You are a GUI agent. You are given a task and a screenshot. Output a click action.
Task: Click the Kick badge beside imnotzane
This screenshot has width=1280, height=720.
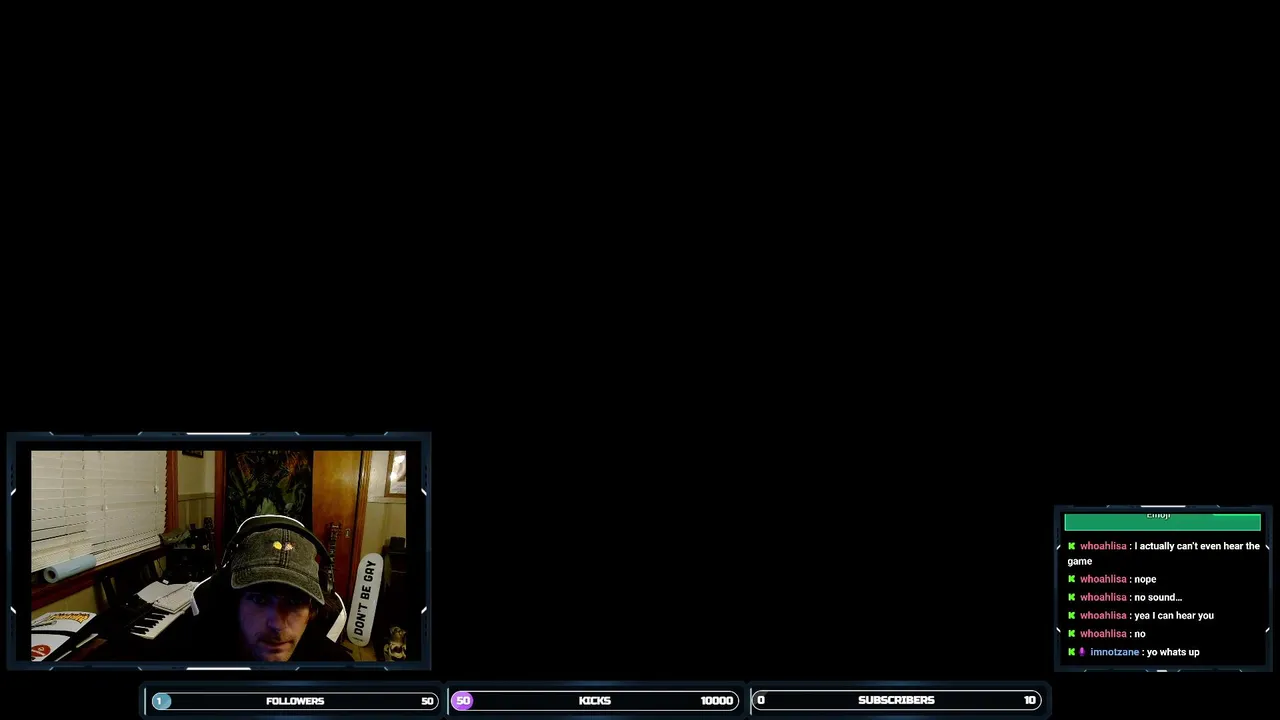(x=1071, y=652)
